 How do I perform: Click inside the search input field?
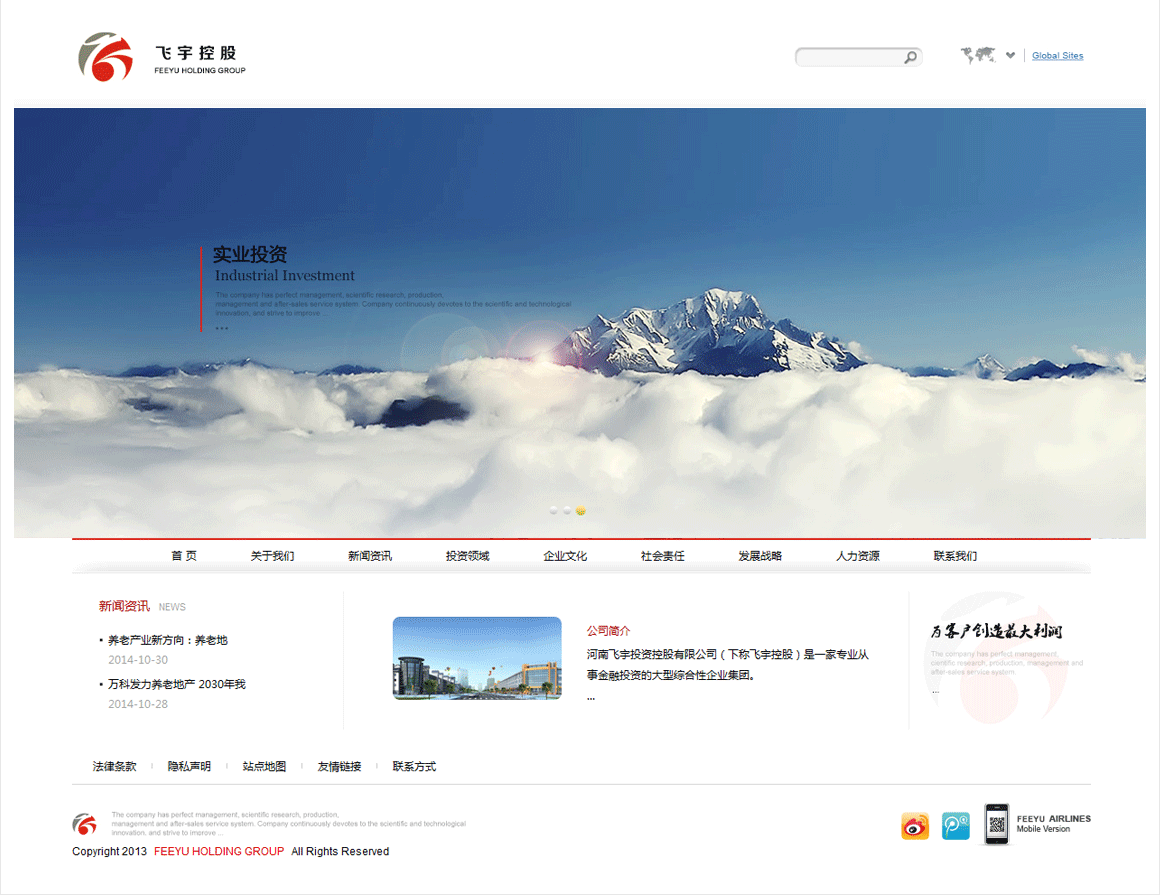850,57
